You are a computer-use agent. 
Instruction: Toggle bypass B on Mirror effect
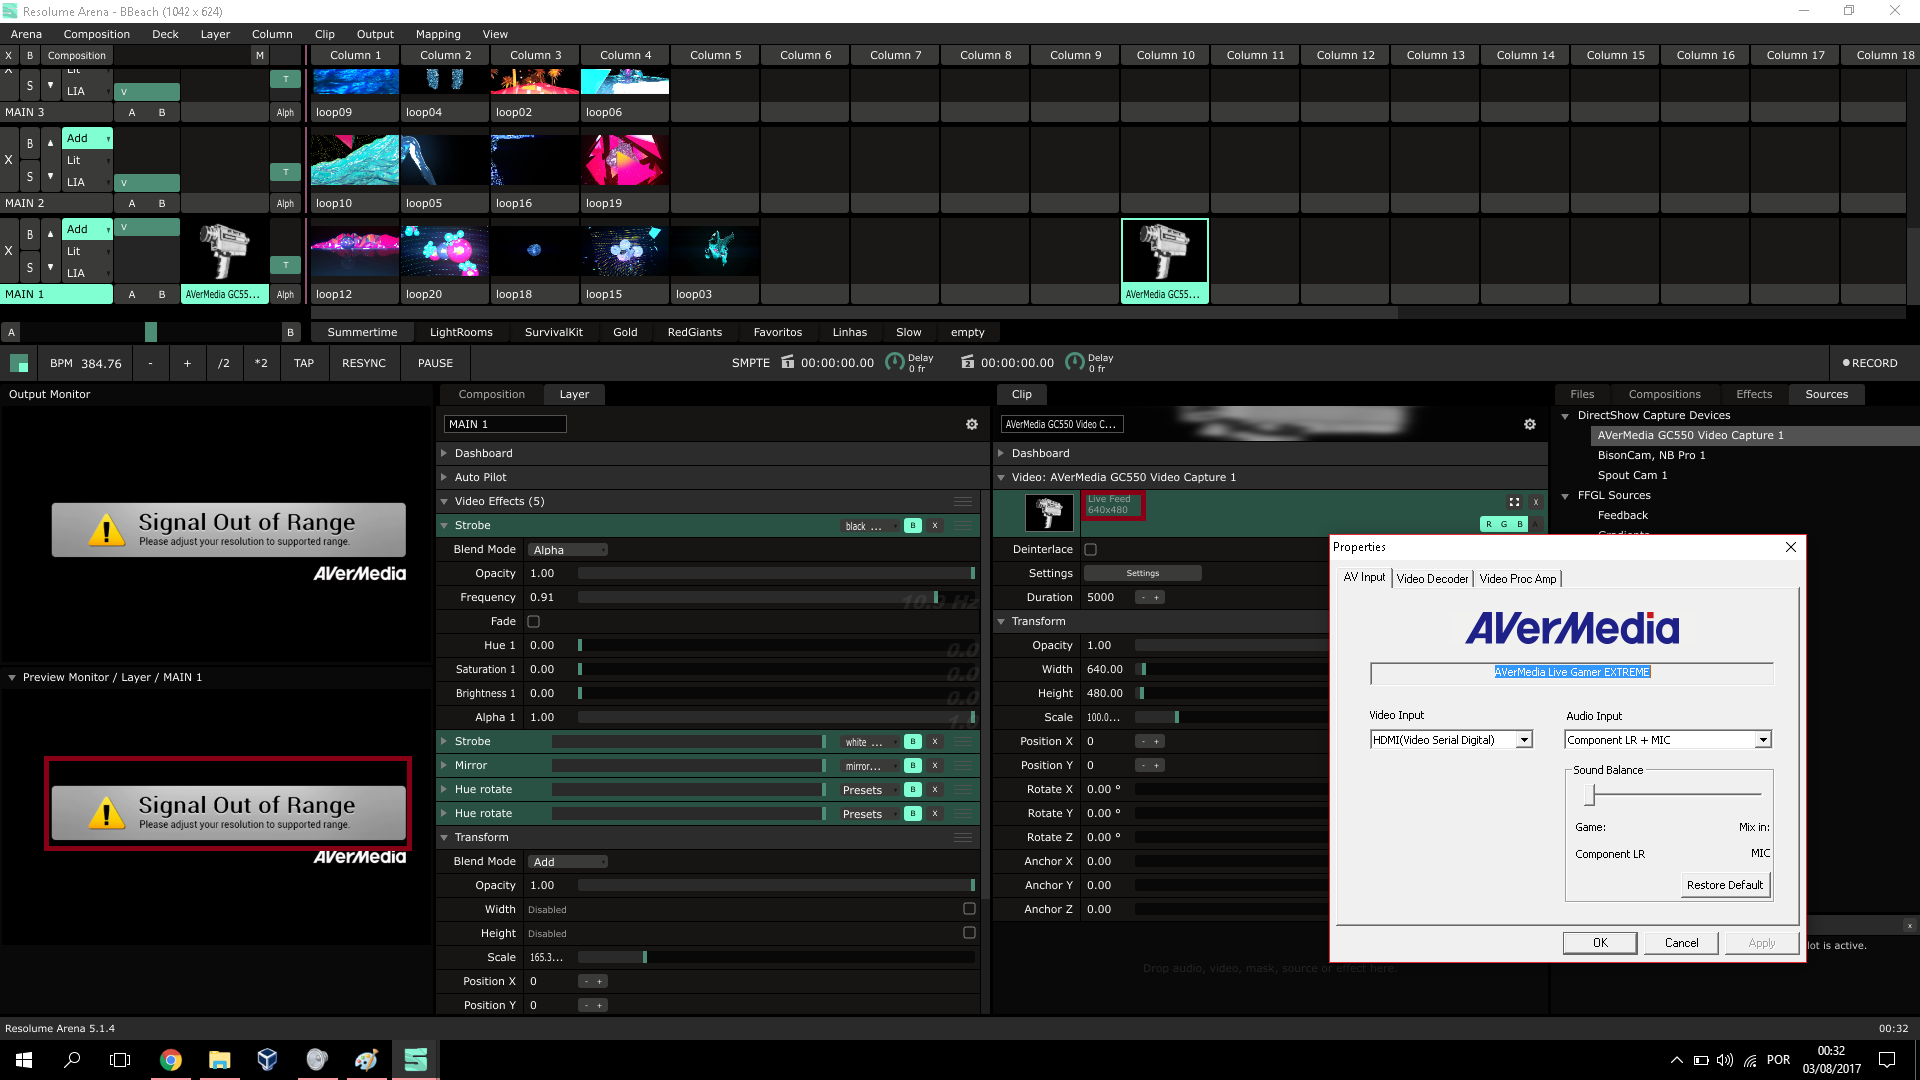tap(912, 766)
